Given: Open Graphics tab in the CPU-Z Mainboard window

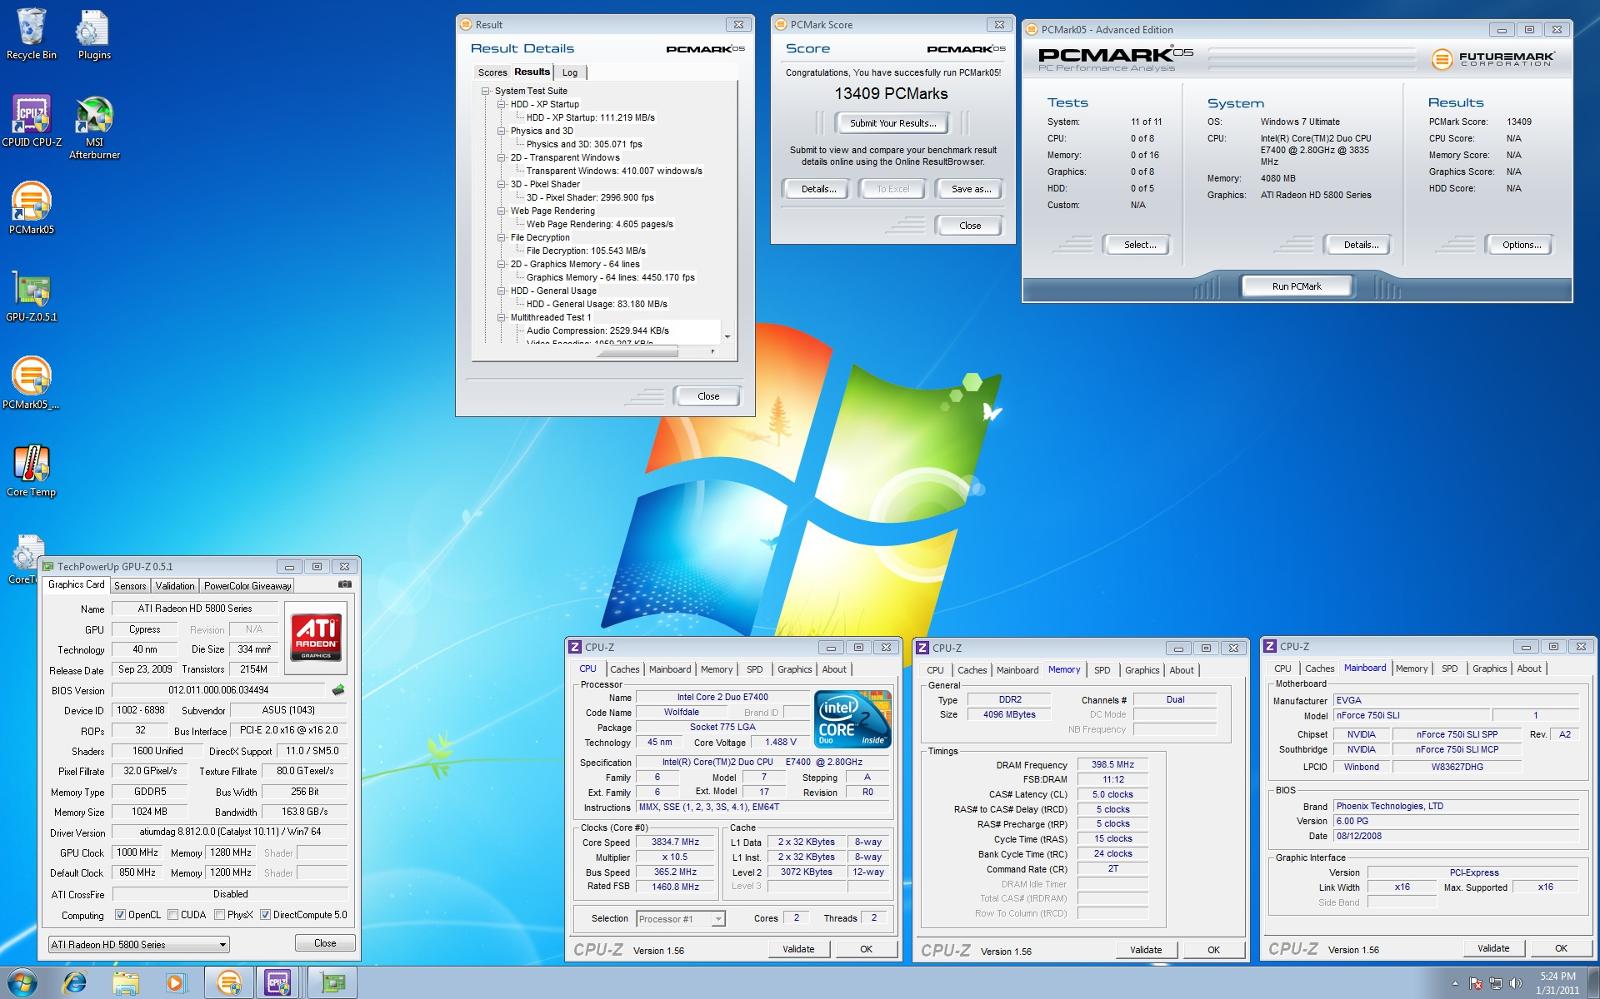Looking at the screenshot, I should point(1489,669).
